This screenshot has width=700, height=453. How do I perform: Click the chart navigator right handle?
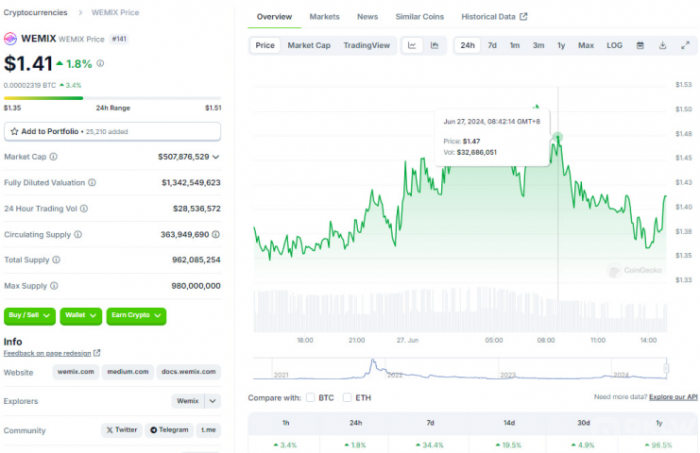(x=666, y=368)
